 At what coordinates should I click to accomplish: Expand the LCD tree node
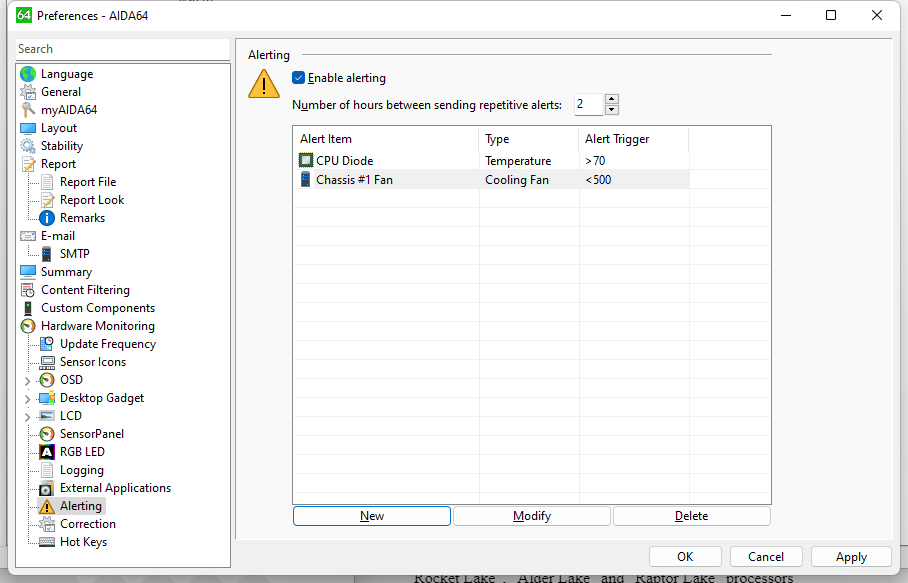[x=27, y=416]
